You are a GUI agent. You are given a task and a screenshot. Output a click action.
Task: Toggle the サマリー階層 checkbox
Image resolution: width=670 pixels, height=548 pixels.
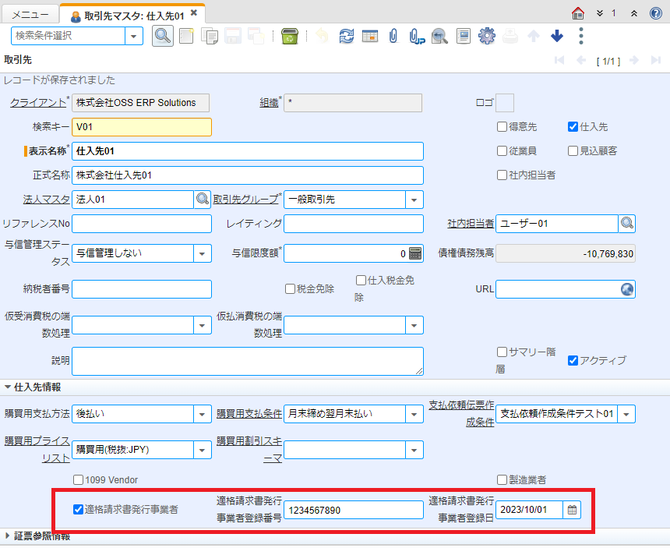[x=502, y=352]
